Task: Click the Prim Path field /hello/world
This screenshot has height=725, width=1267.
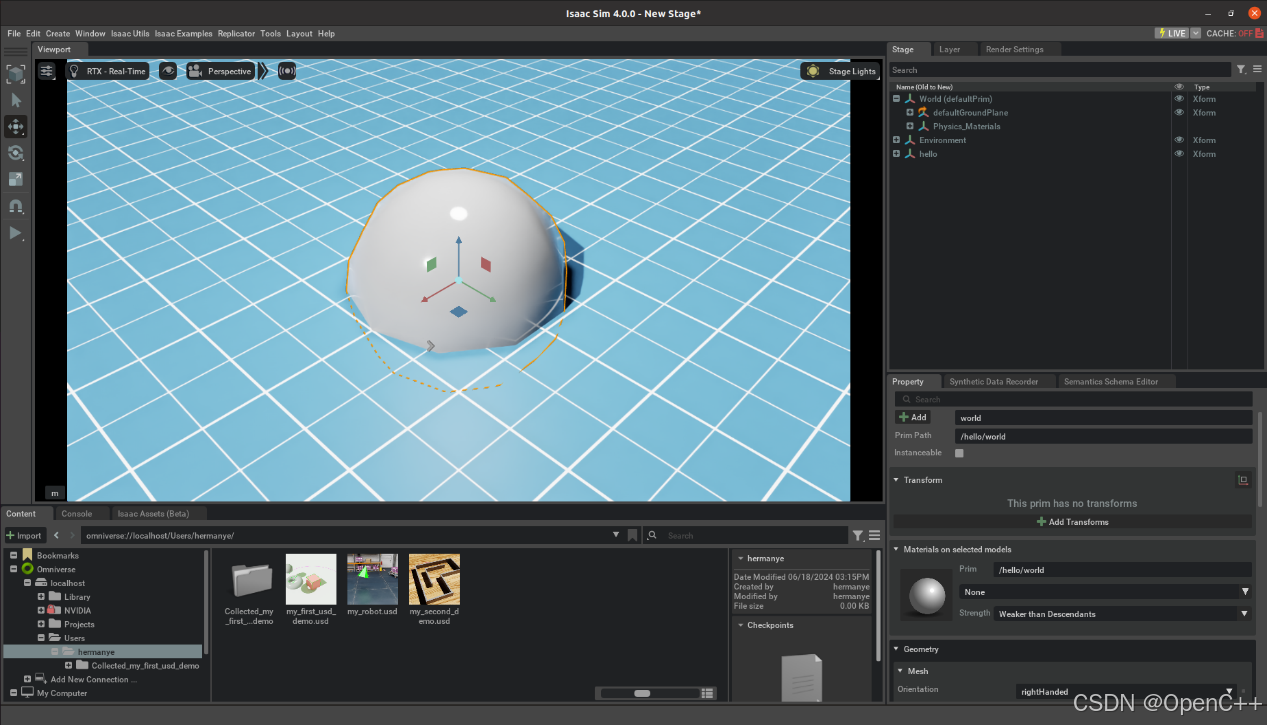Action: pyautogui.click(x=1104, y=436)
